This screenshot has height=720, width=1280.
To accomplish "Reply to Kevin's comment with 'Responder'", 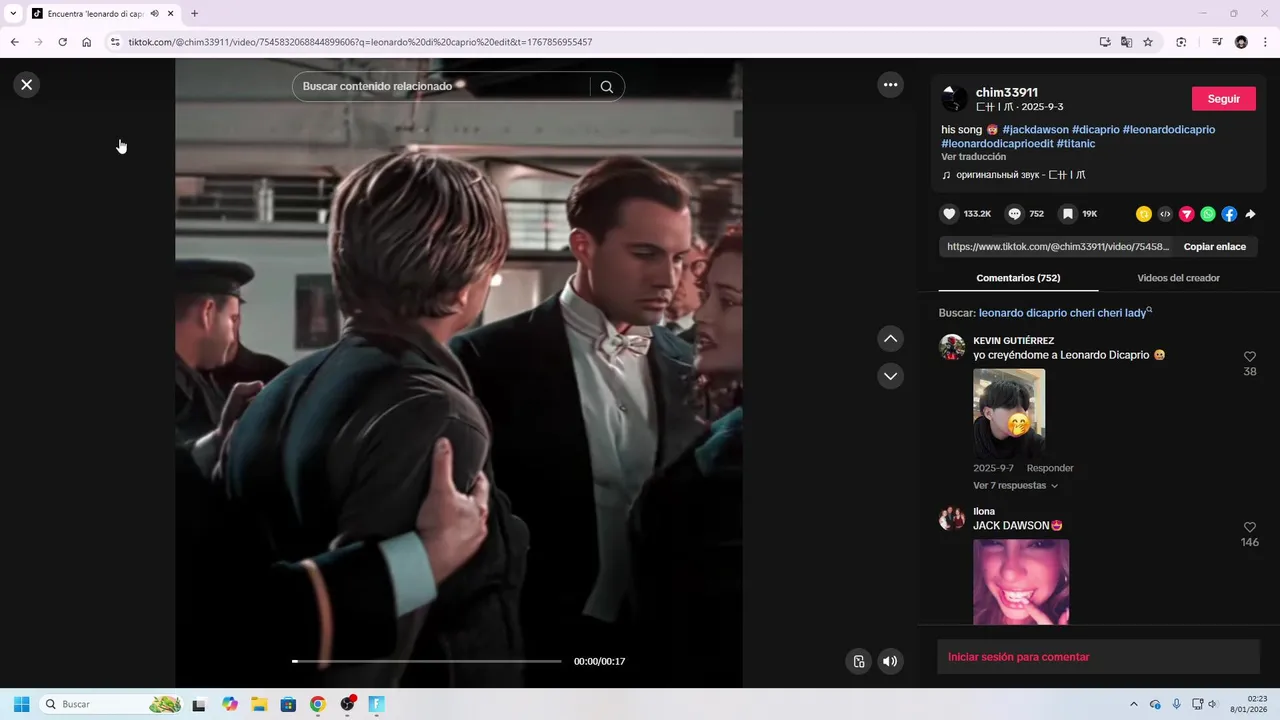I will tap(1050, 468).
